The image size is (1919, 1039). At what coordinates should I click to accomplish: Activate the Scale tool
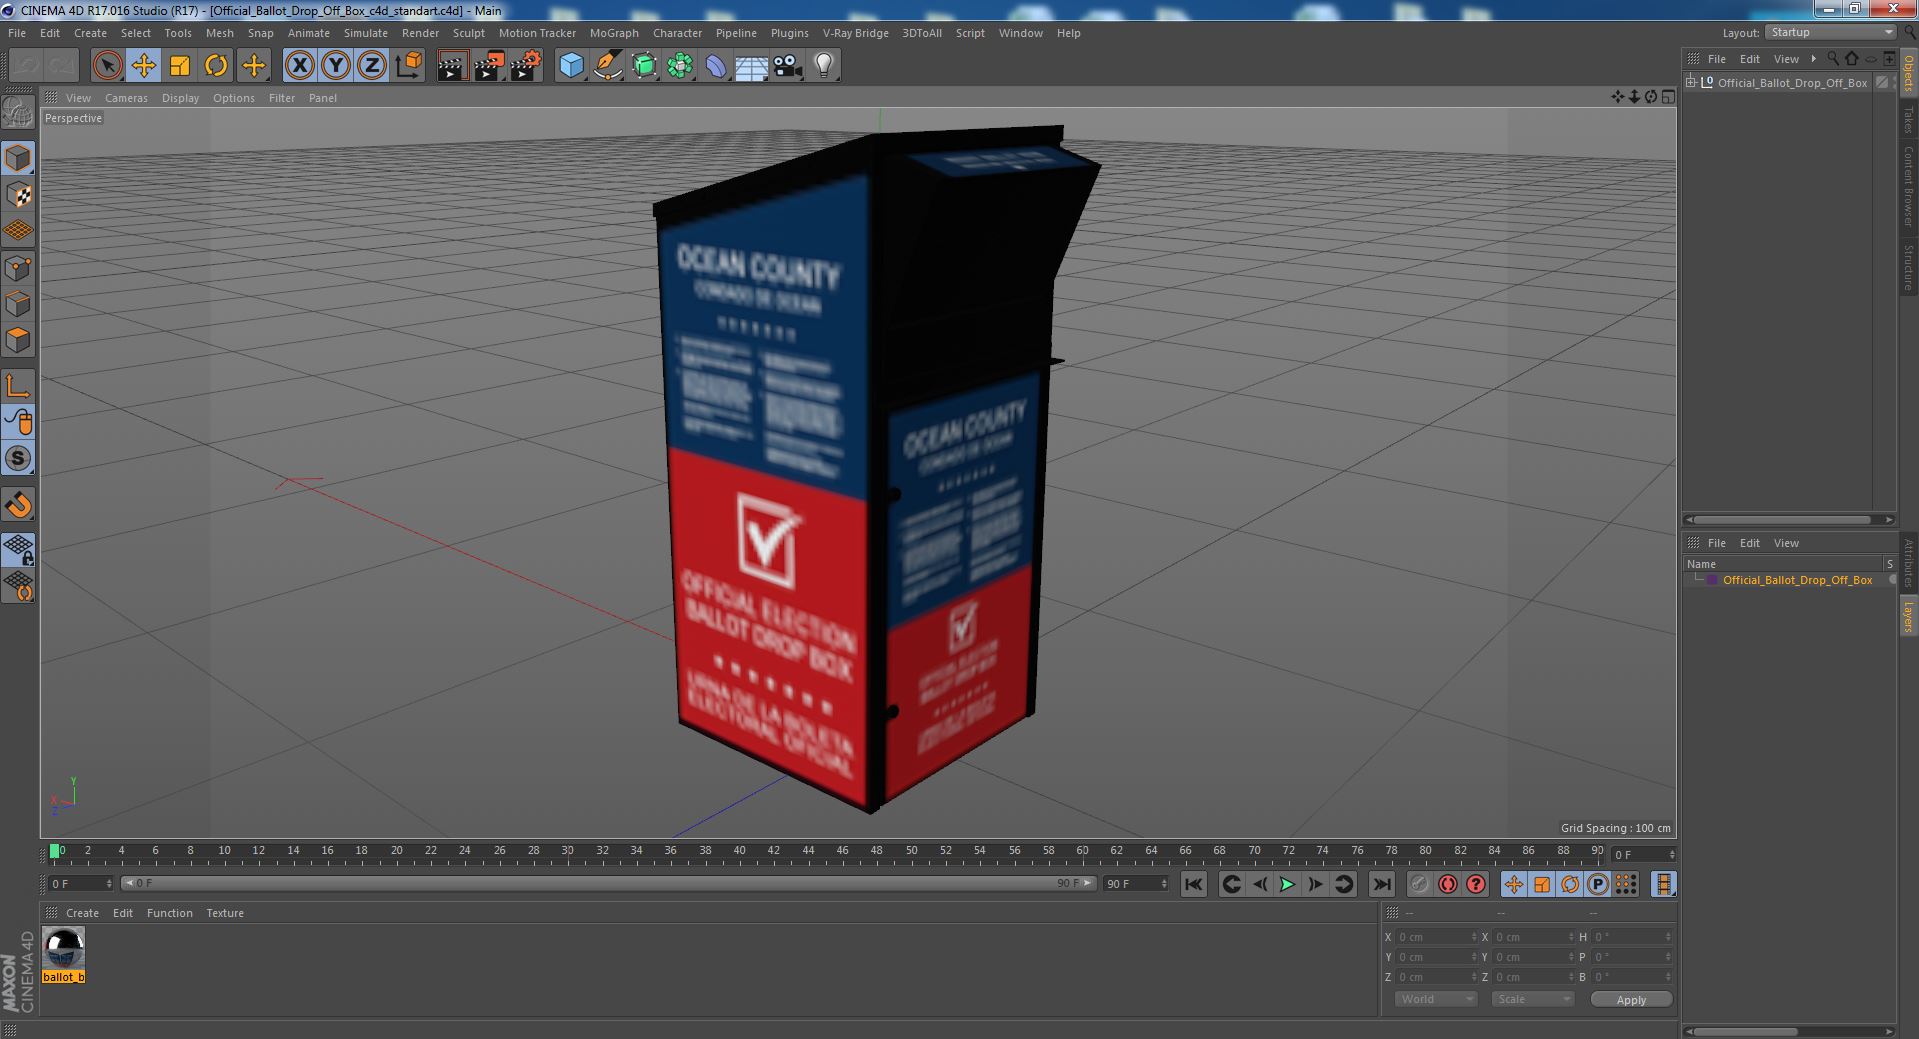180,66
